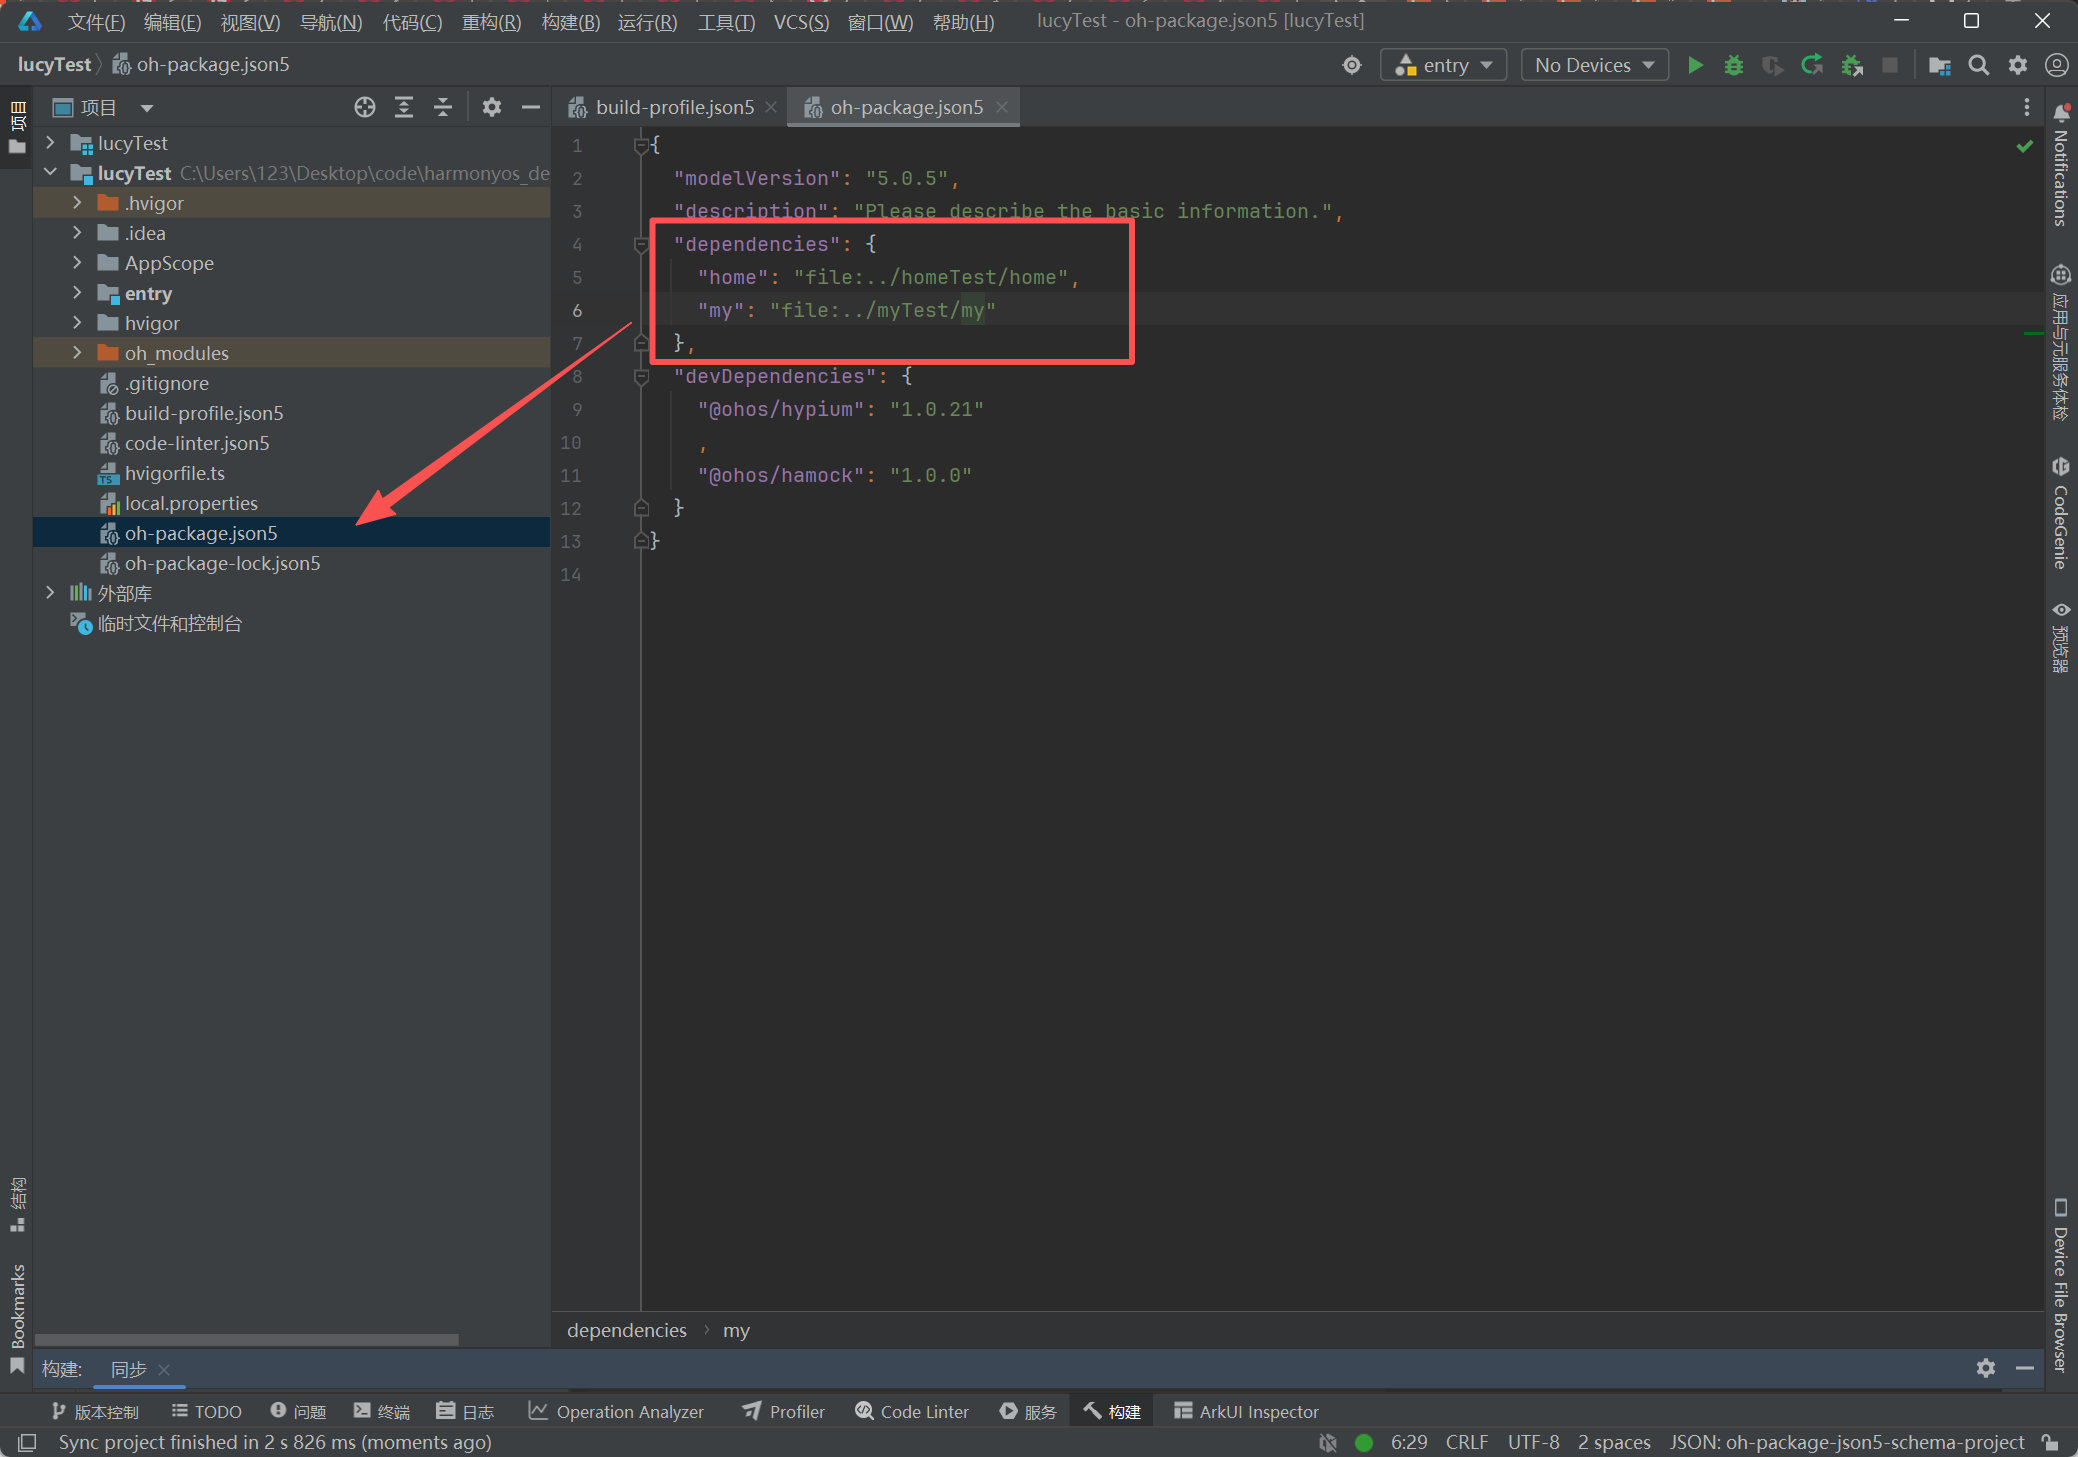Switch to build-profile.json5 tab

click(x=674, y=107)
